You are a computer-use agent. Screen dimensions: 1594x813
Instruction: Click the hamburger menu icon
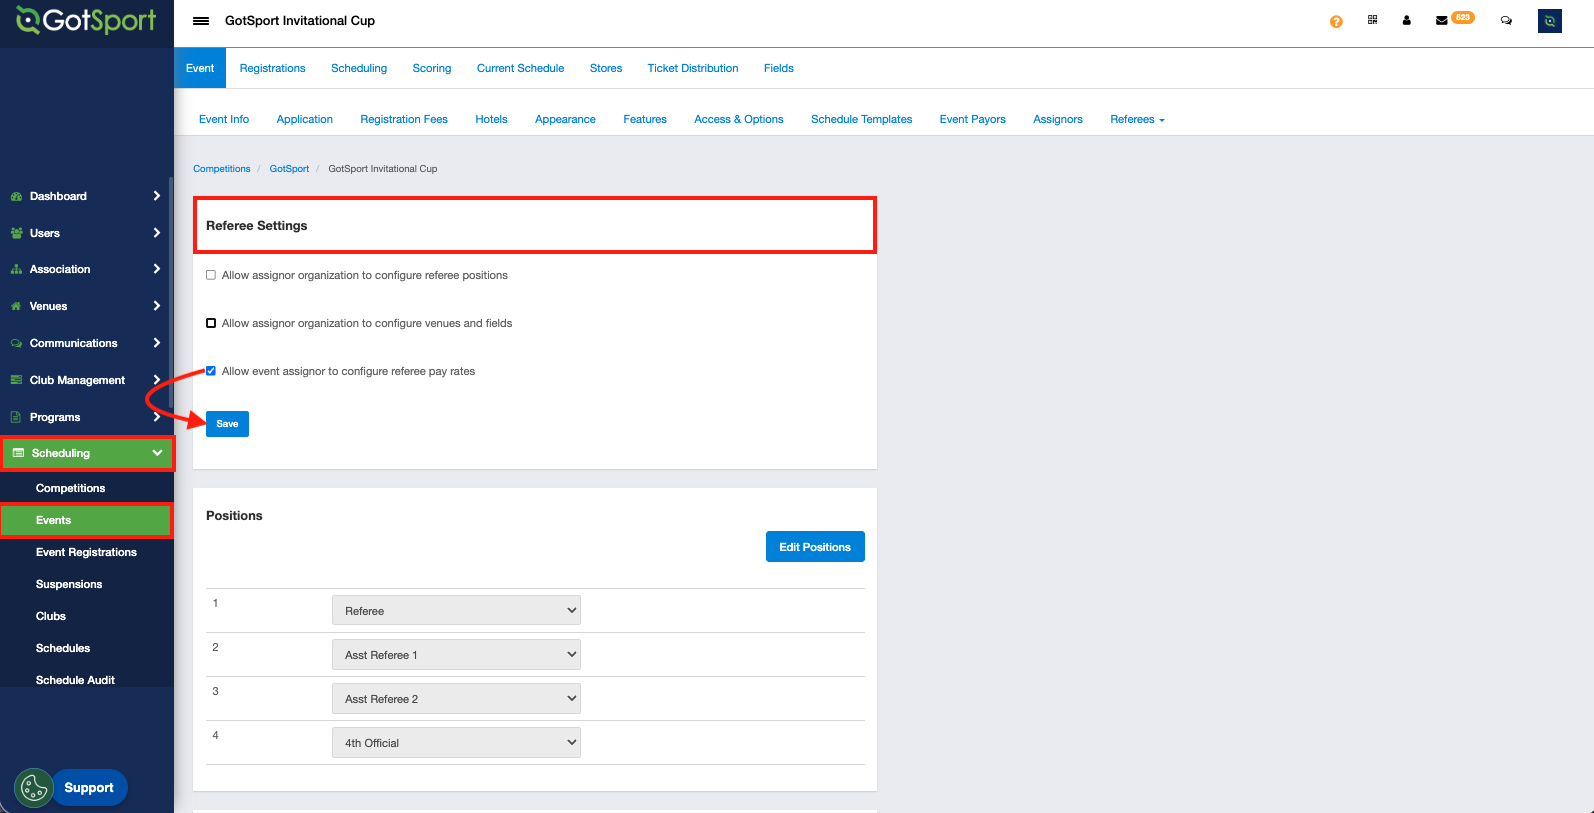click(x=201, y=21)
